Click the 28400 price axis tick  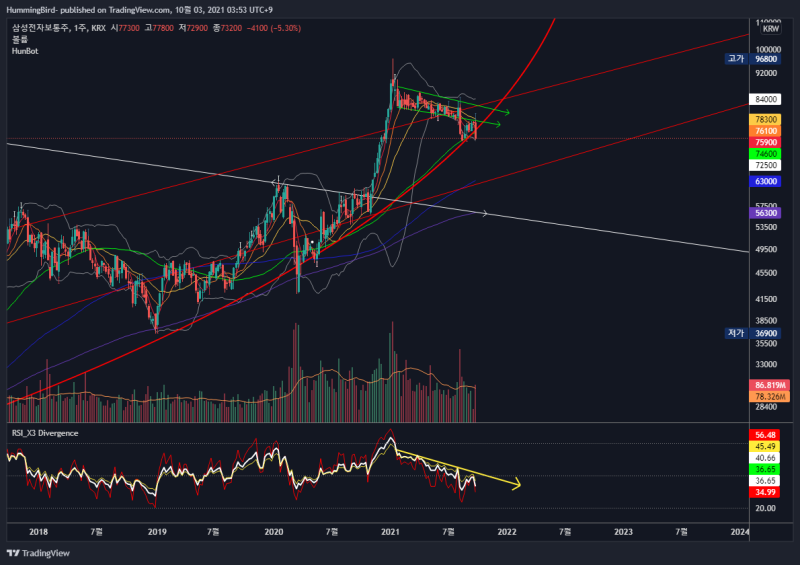tap(766, 407)
